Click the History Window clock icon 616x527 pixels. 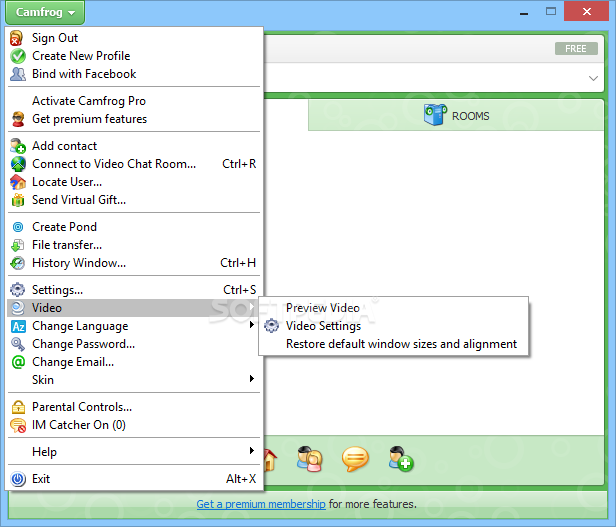(18, 263)
